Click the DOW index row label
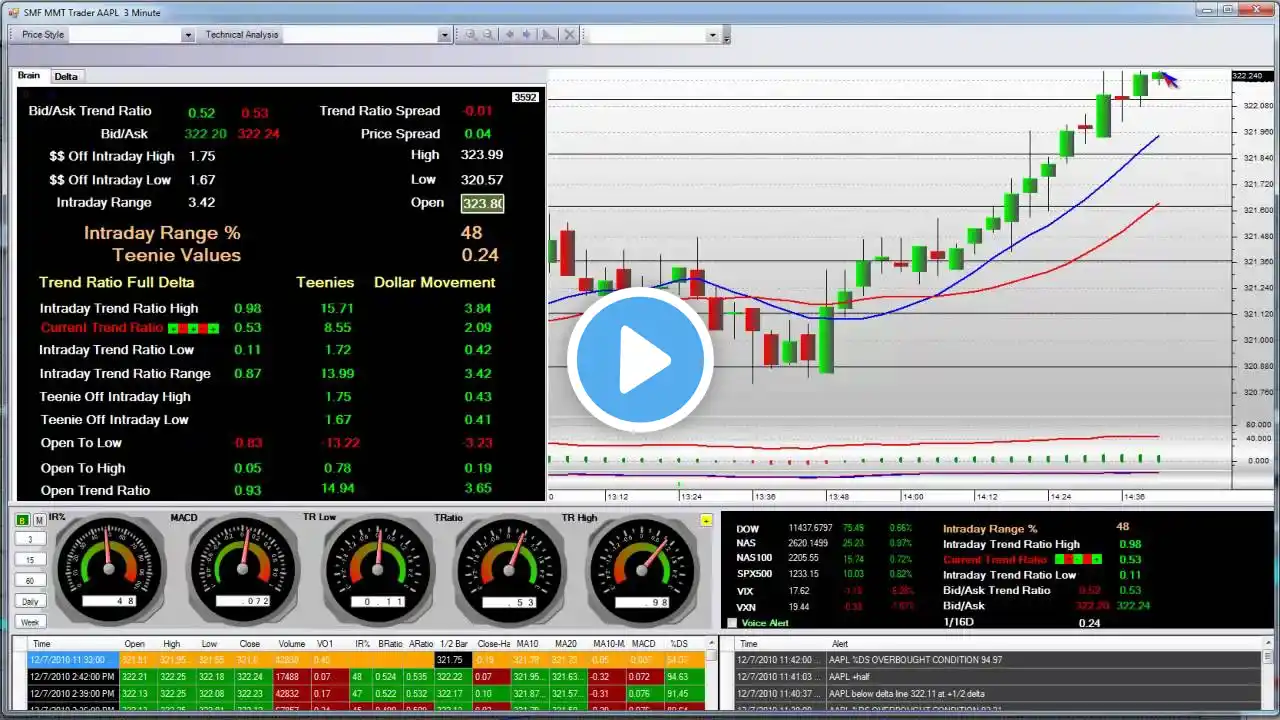 (x=747, y=528)
